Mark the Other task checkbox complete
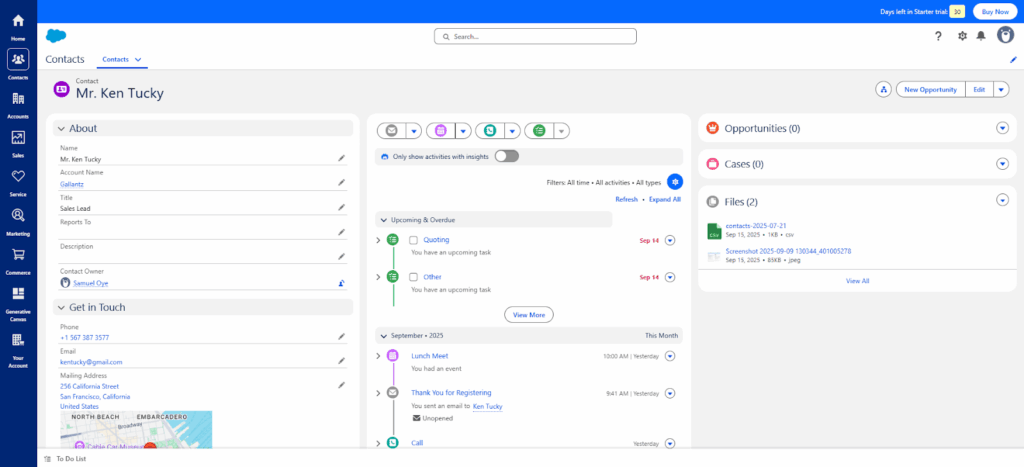The image size is (1024, 467). (414, 277)
